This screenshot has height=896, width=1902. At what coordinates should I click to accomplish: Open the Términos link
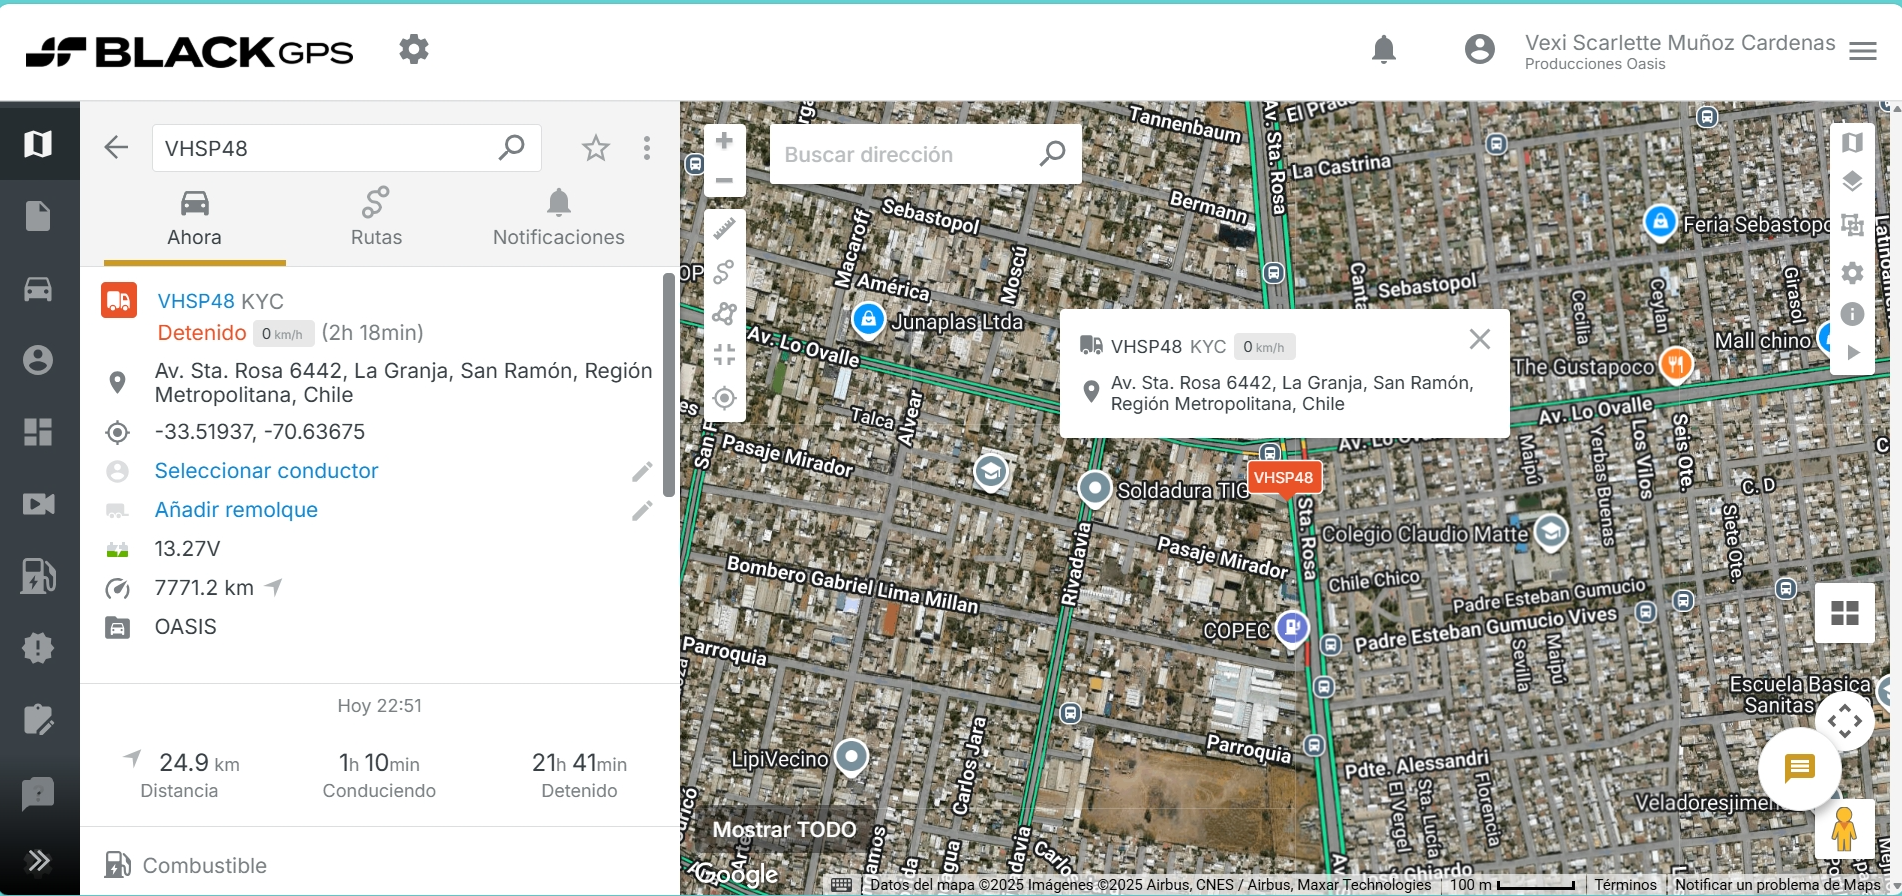[1625, 885]
